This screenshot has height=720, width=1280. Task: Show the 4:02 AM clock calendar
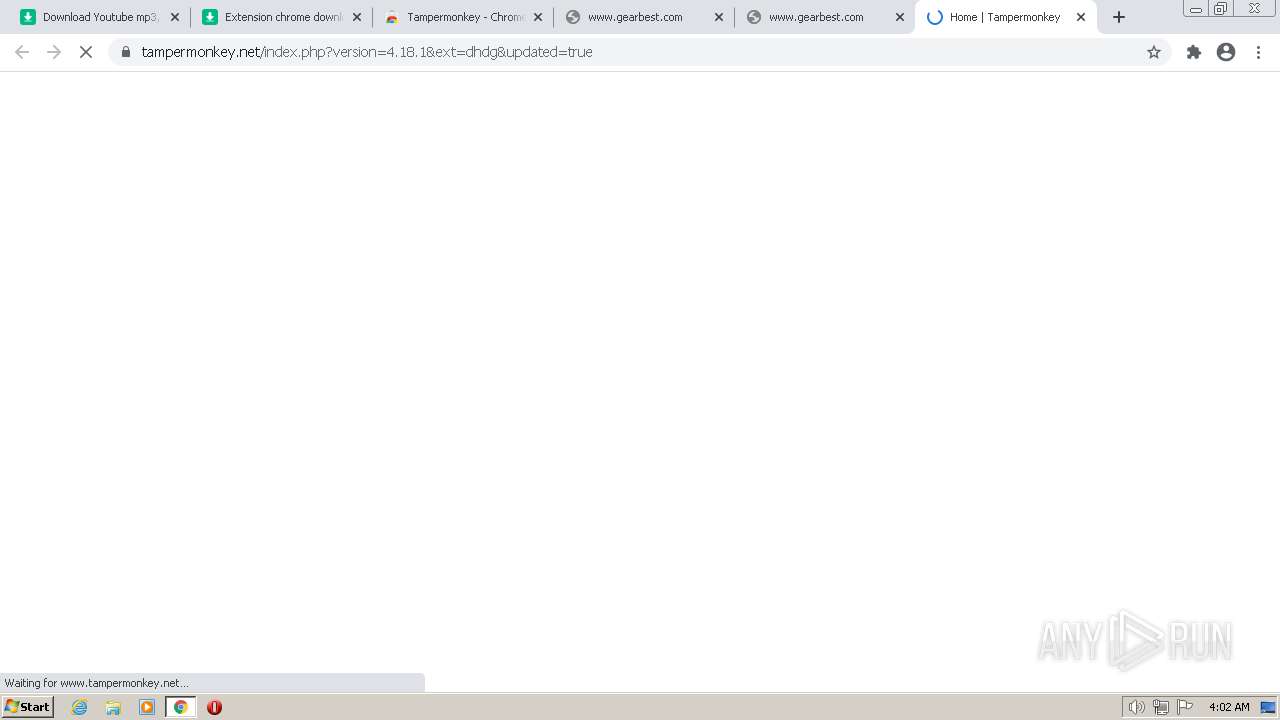coord(1229,707)
